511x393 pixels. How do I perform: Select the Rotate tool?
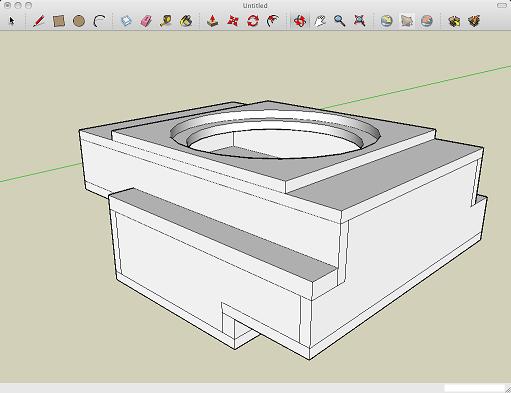pyautogui.click(x=253, y=21)
